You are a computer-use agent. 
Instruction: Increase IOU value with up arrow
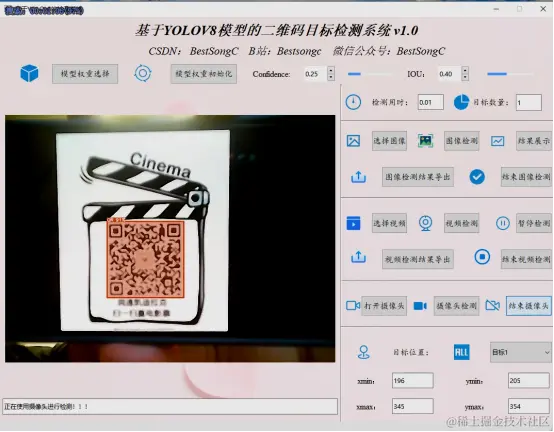pos(465,70)
